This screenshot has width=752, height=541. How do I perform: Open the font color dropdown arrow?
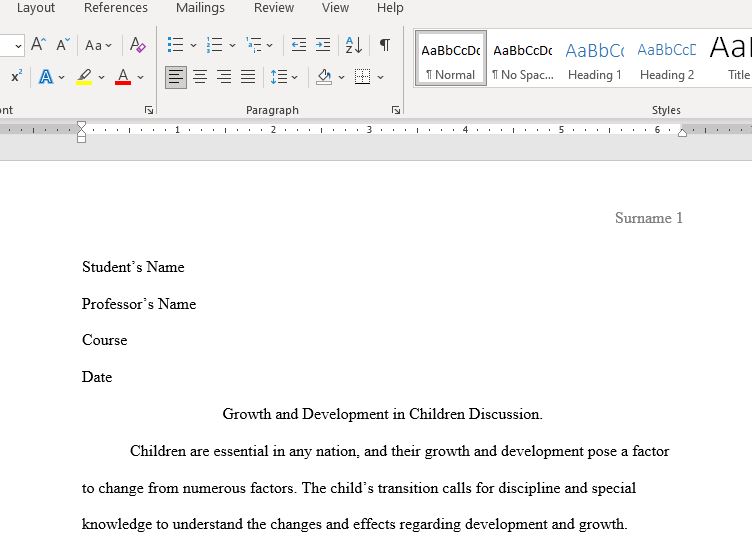141,77
